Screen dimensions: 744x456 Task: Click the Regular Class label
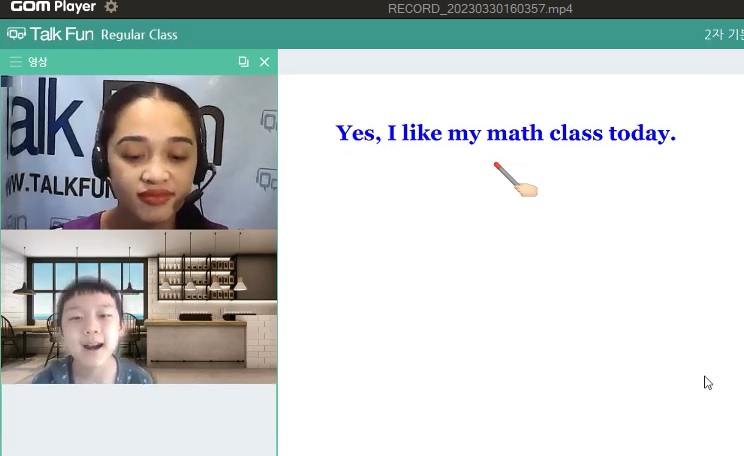[139, 35]
